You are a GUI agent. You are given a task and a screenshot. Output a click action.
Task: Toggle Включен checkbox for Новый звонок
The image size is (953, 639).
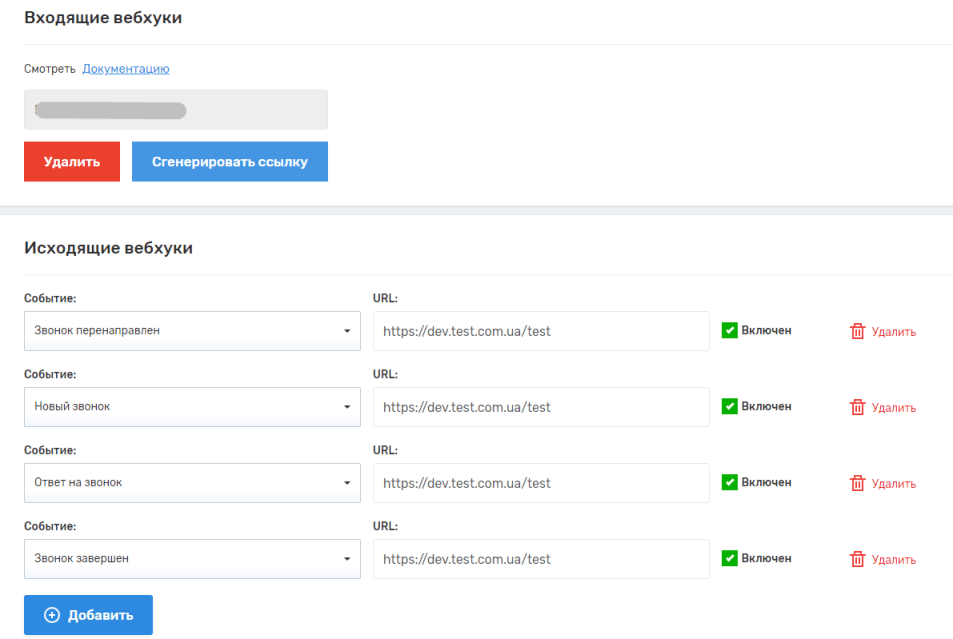coord(730,406)
